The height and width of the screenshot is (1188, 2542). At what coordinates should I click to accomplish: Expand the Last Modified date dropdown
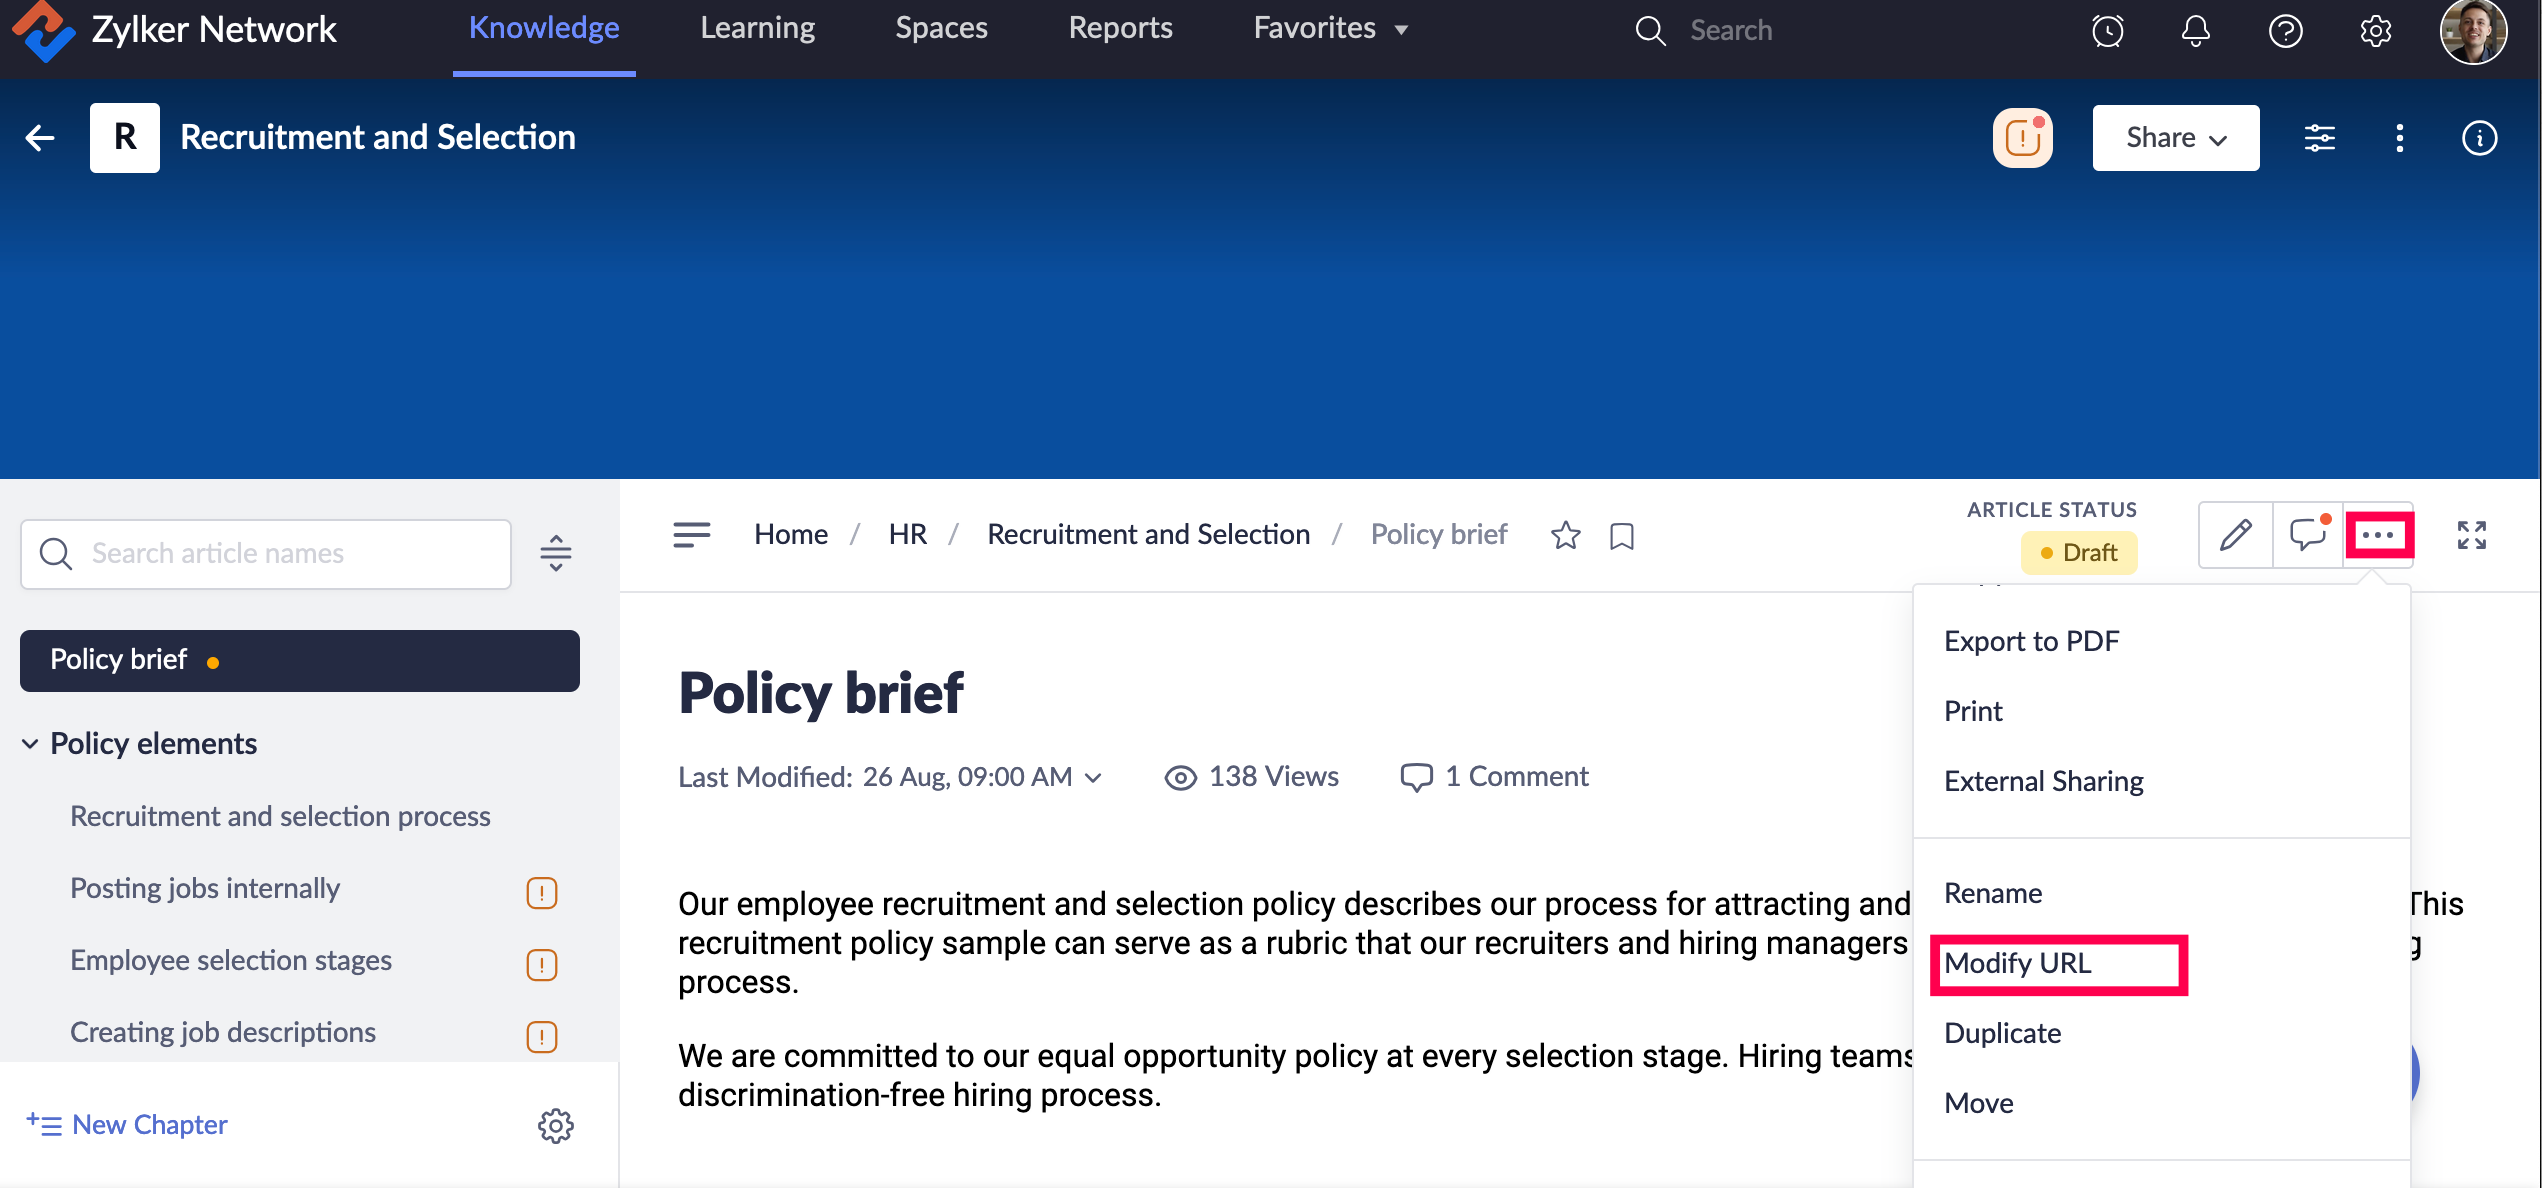[x=1094, y=778]
